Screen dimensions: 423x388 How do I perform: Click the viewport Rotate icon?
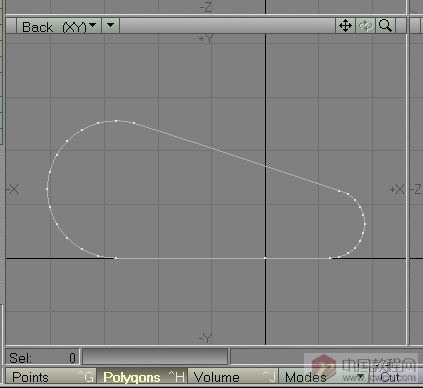click(x=365, y=26)
